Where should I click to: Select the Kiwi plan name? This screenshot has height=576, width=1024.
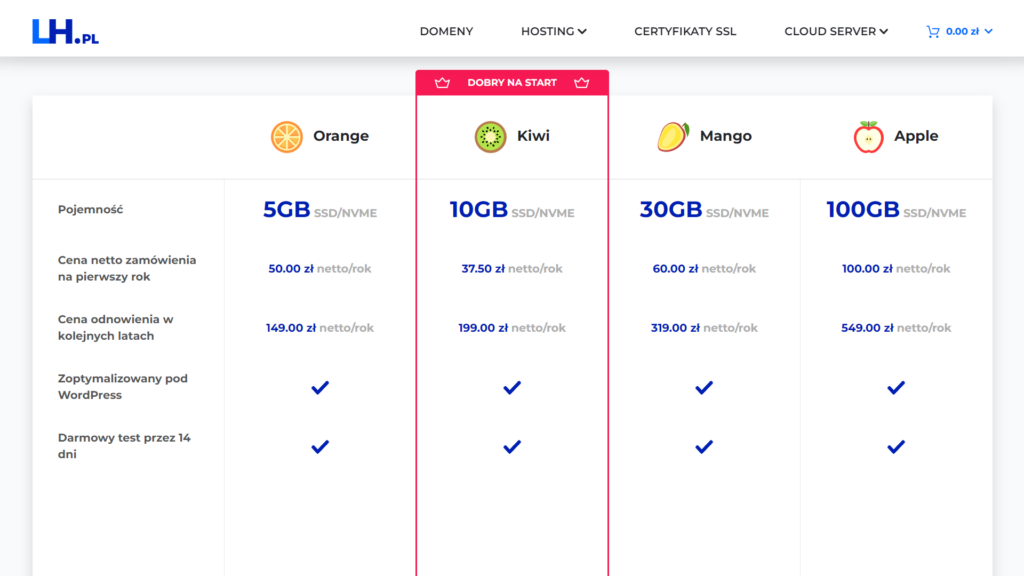coord(533,136)
